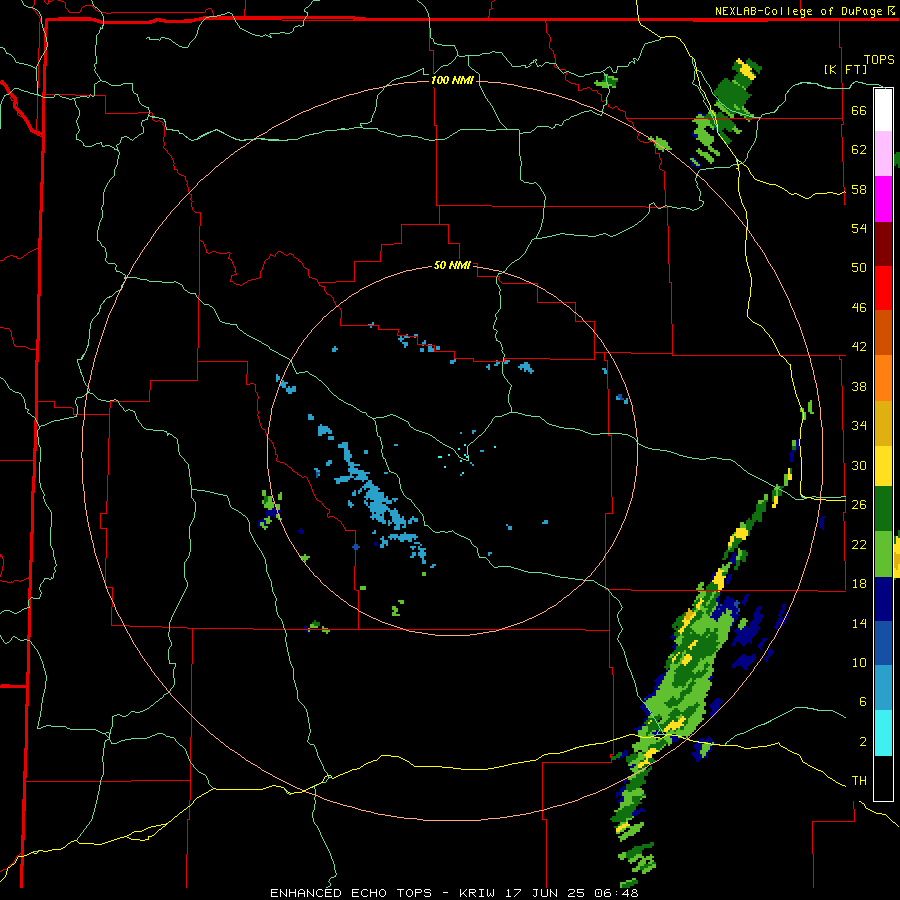The image size is (900, 900).
Task: Click the legend value 10
Action: [859, 662]
